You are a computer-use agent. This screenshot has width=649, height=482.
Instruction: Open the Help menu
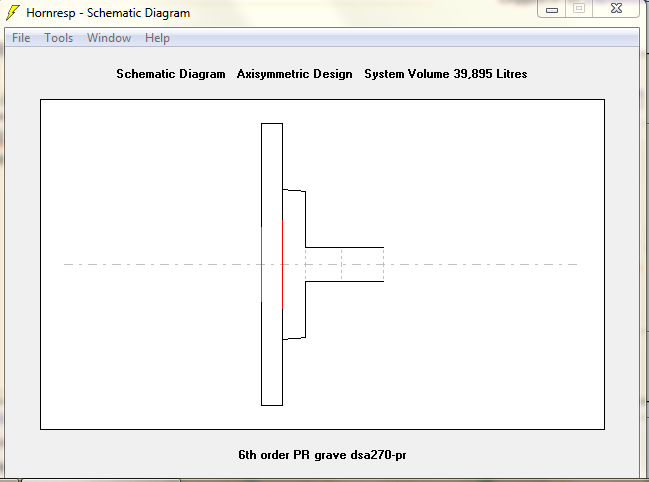pos(157,38)
